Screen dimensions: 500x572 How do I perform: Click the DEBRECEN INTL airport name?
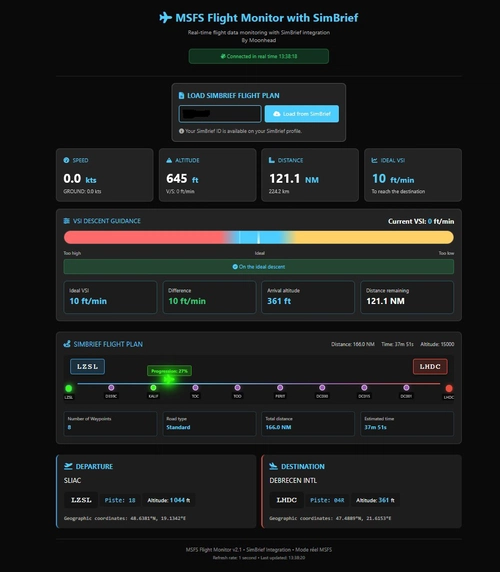(293, 480)
